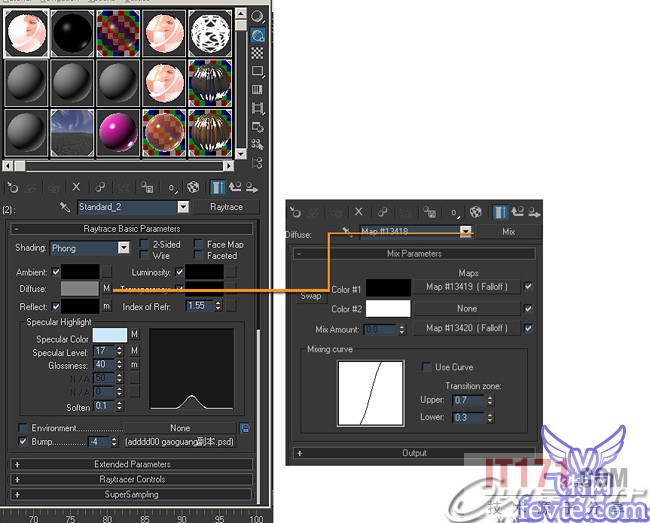
Task: Click the Swap button for mix colors
Action: pos(310,297)
